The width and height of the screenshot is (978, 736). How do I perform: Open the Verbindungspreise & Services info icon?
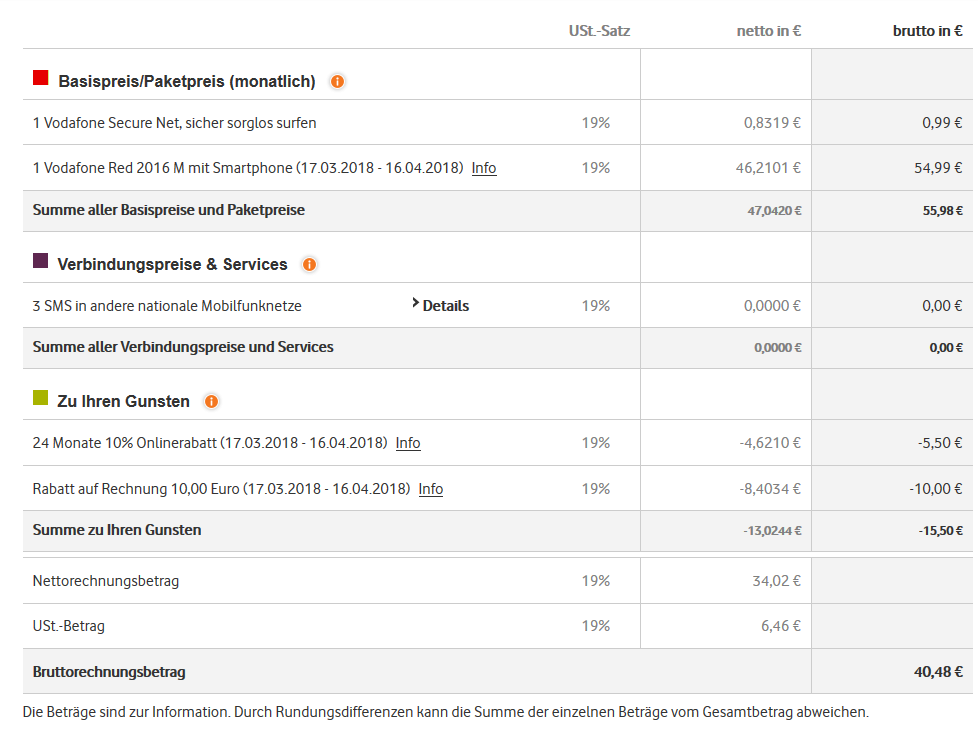point(310,264)
